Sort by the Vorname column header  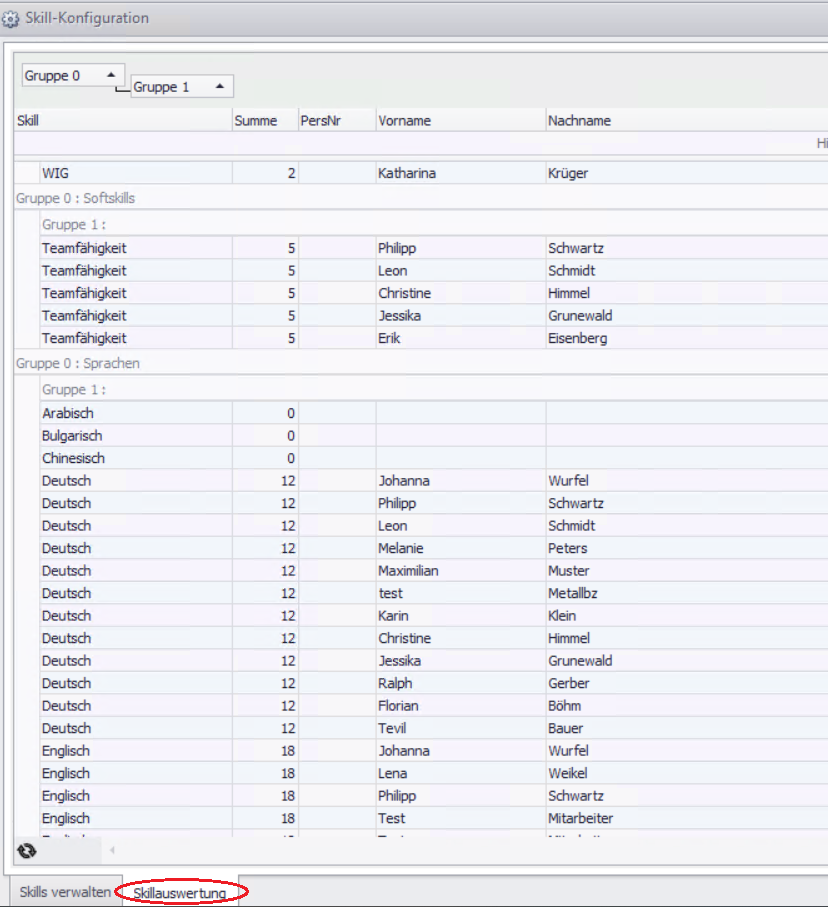pos(461,120)
